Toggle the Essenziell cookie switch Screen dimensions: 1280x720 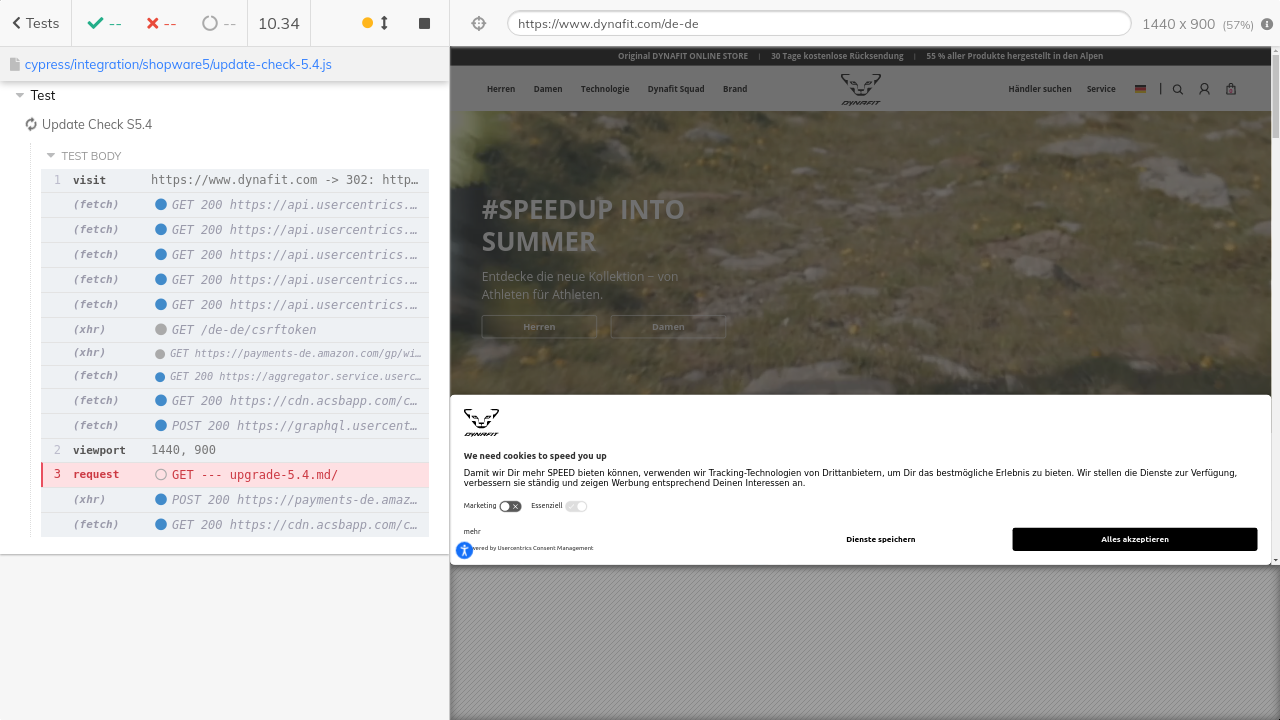click(576, 507)
